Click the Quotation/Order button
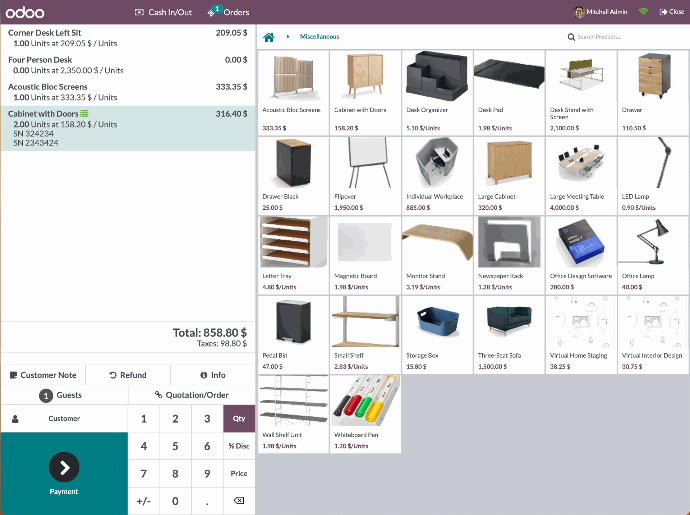Viewport: 690px width, 515px height. coord(191,395)
